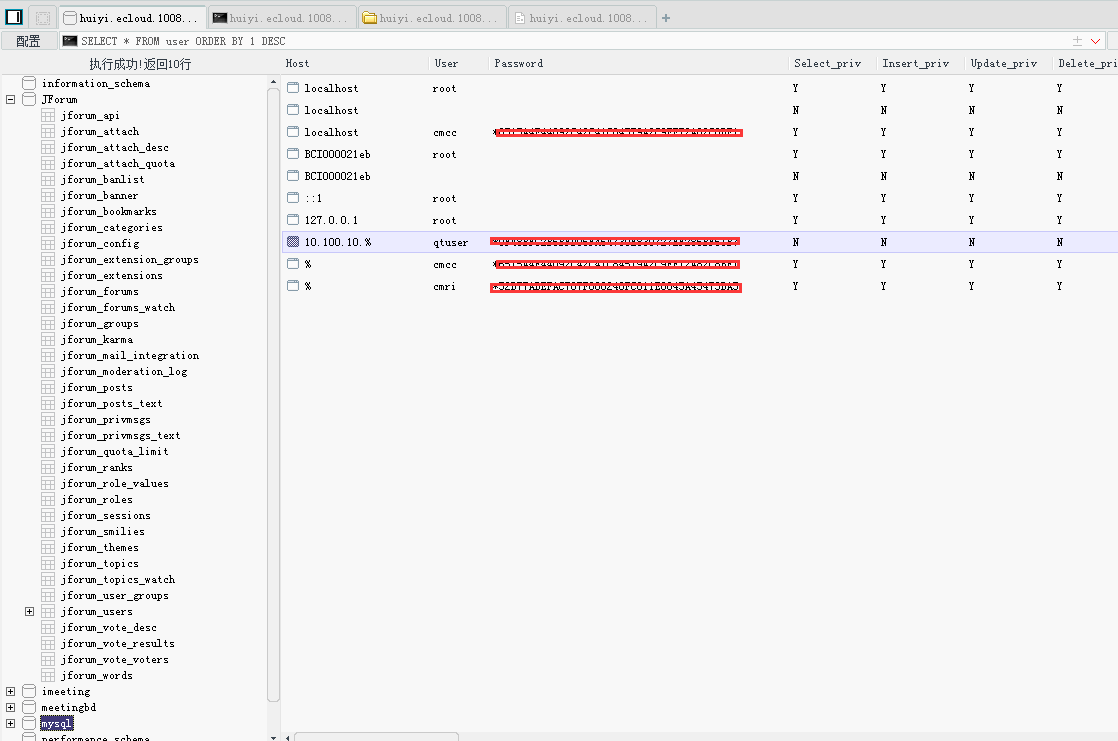Toggle checkbox for 10.100.10.% qtuser row
This screenshot has width=1118, height=741.
click(293, 242)
